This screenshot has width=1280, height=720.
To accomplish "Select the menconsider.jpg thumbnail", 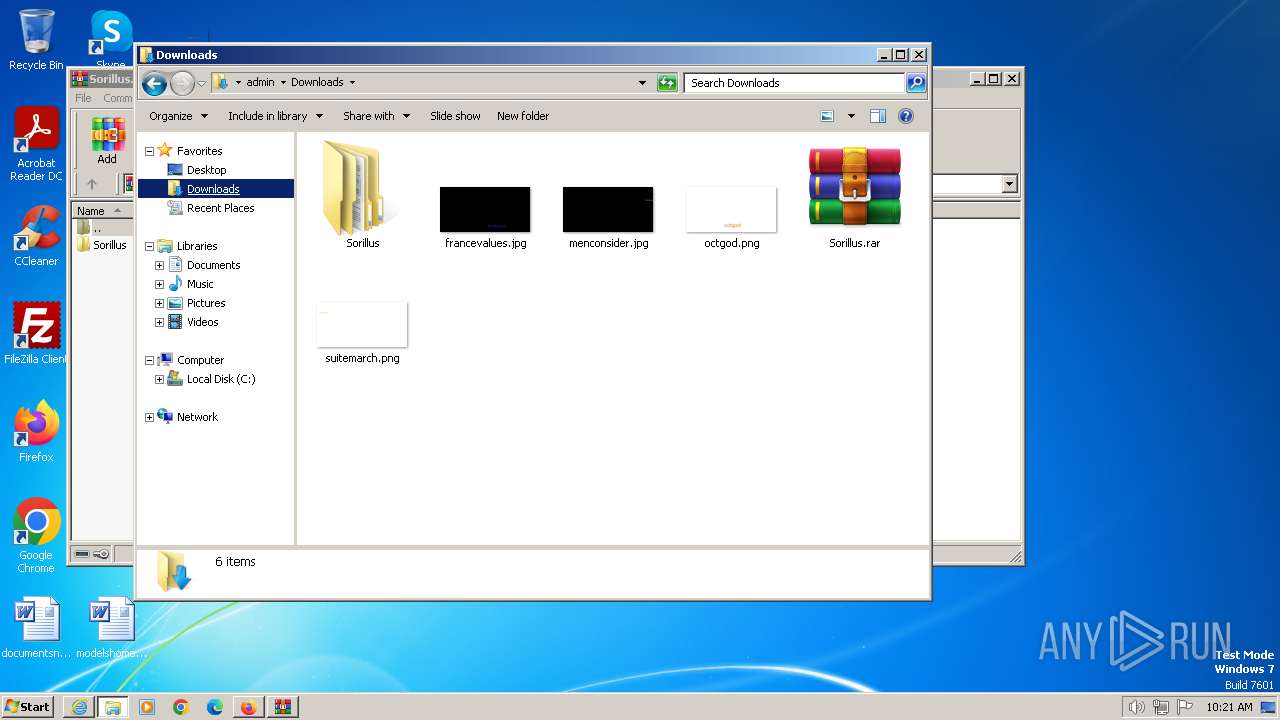I will click(x=608, y=209).
